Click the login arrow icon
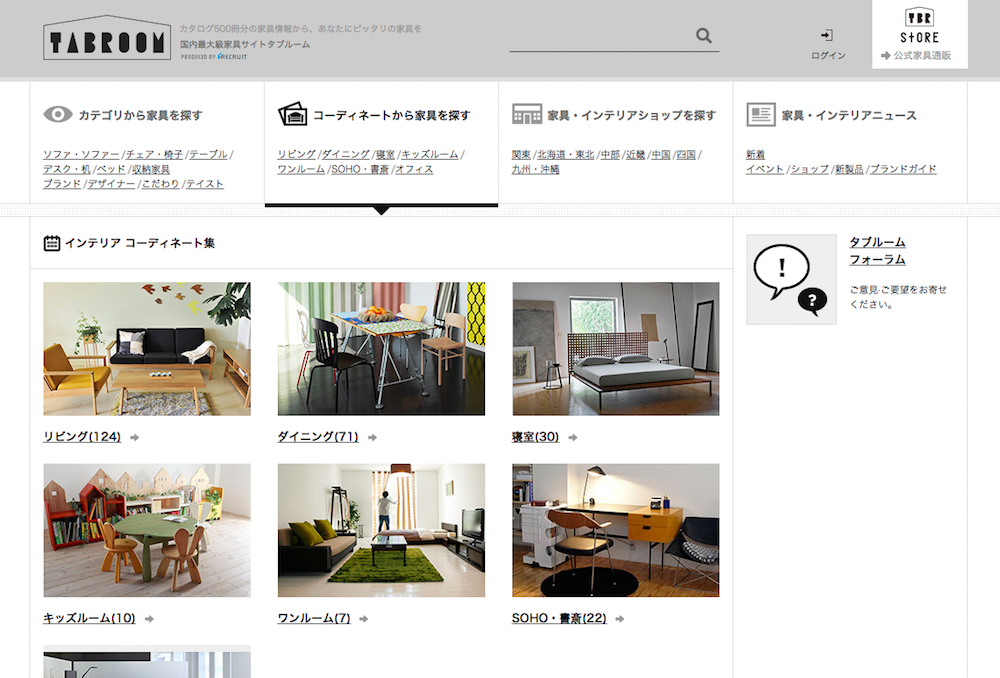 (x=827, y=35)
